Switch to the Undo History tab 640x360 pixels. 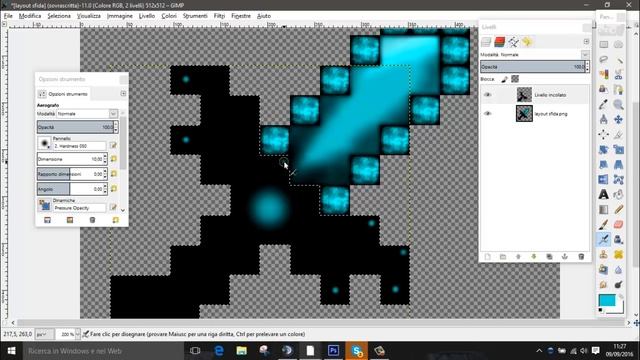pos(527,42)
